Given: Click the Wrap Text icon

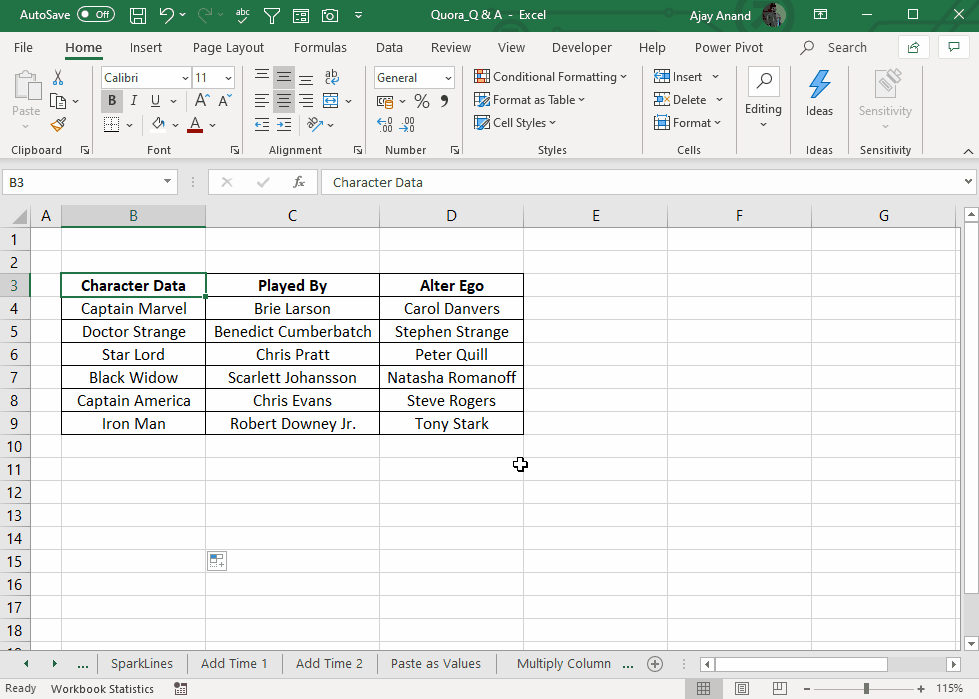Looking at the screenshot, I should 332,77.
